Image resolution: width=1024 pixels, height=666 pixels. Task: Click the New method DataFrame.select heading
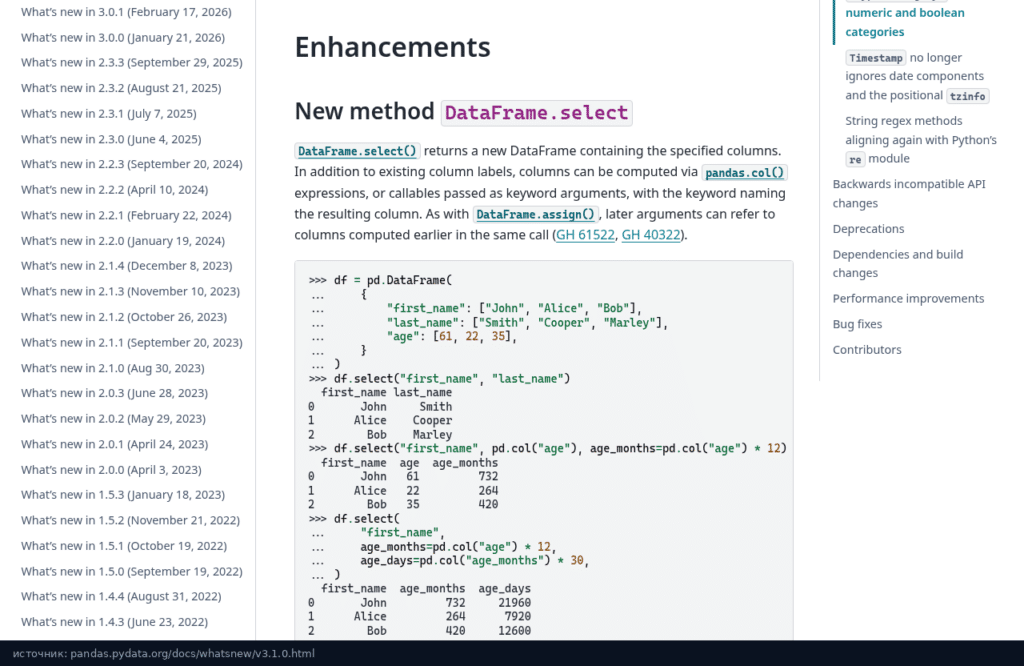click(463, 112)
